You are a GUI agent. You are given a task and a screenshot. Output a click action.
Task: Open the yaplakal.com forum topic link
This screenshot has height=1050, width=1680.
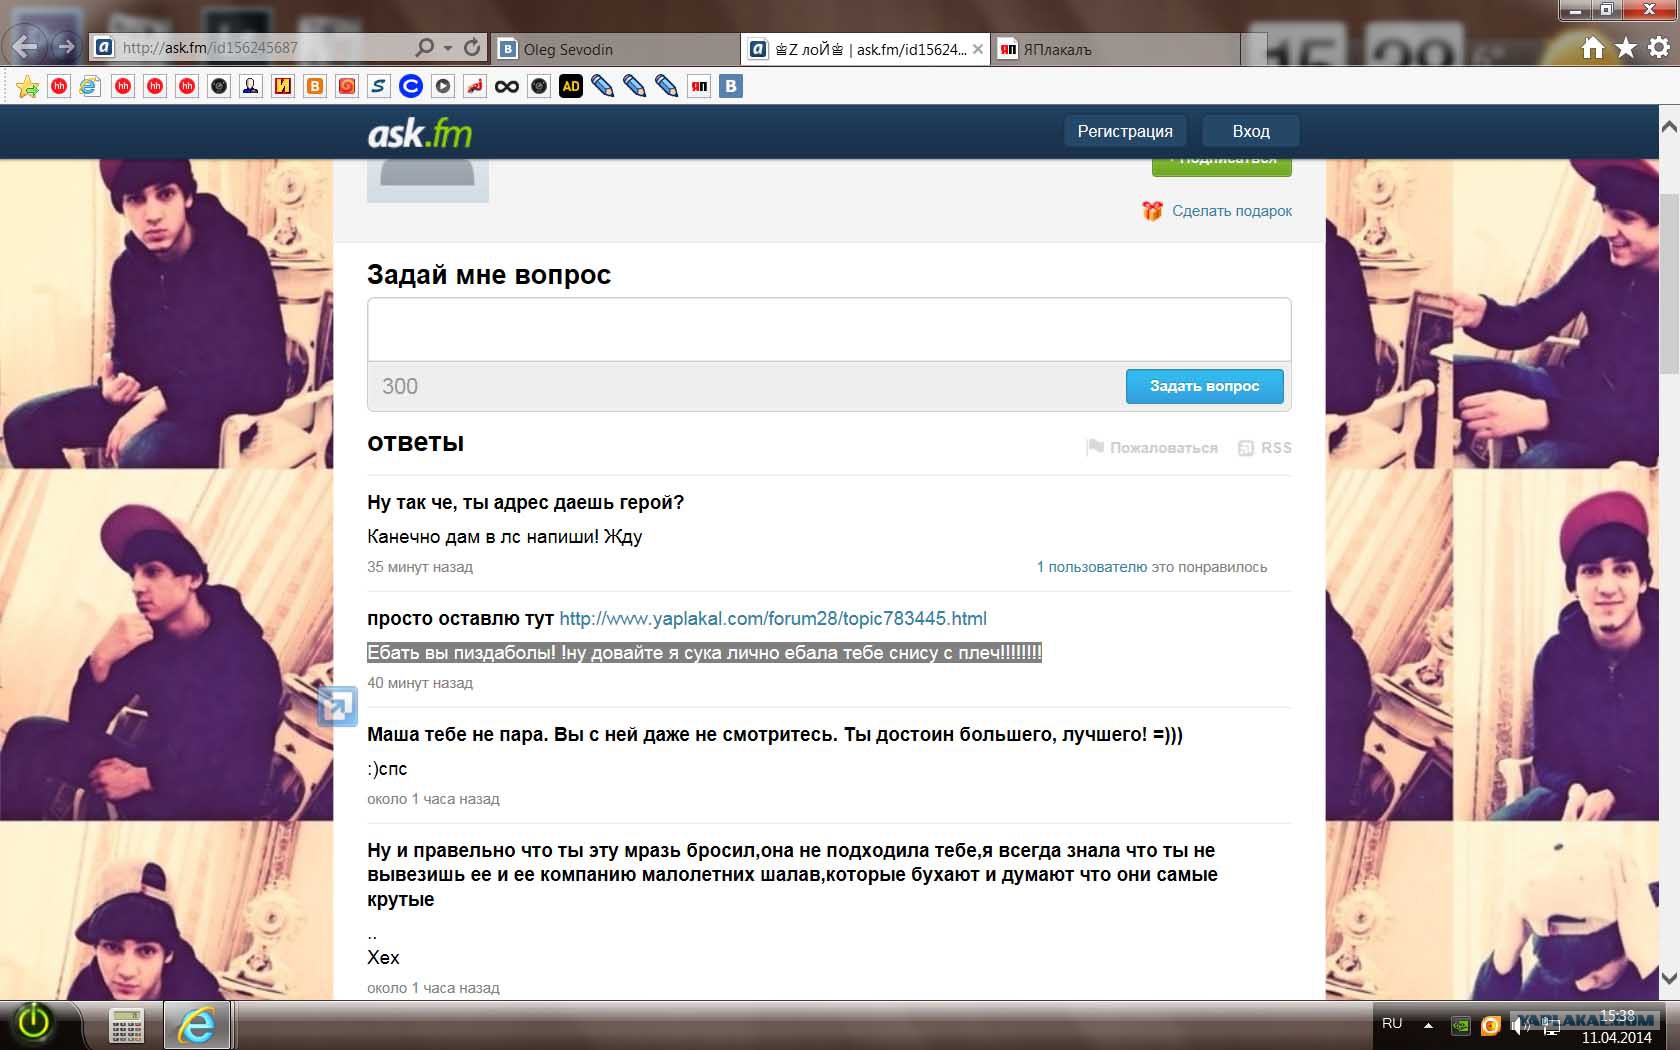pos(773,619)
